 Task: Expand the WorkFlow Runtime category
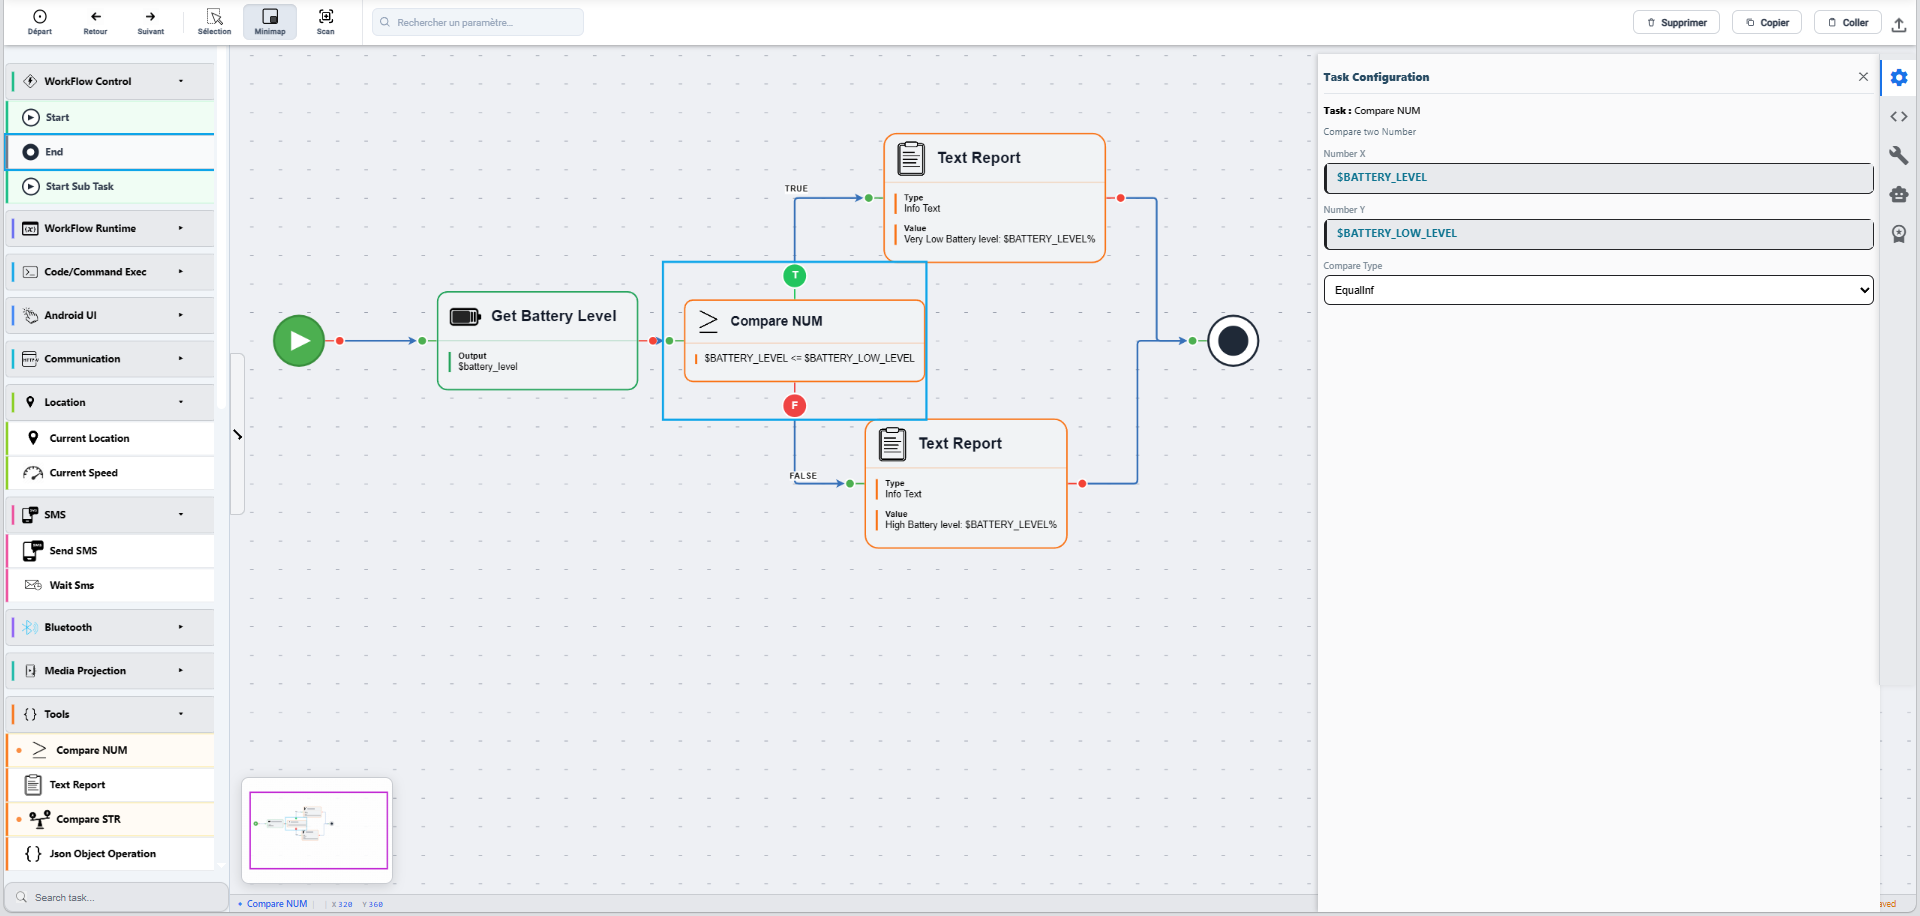(111, 228)
